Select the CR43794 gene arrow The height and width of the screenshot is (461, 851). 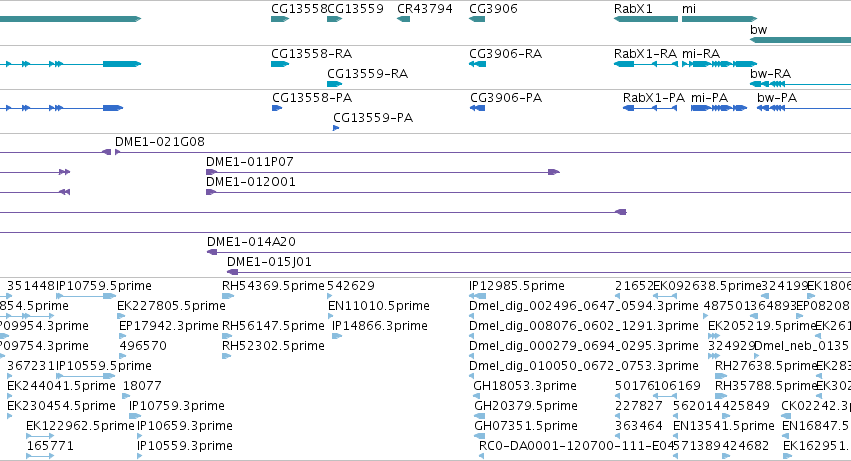click(x=404, y=19)
